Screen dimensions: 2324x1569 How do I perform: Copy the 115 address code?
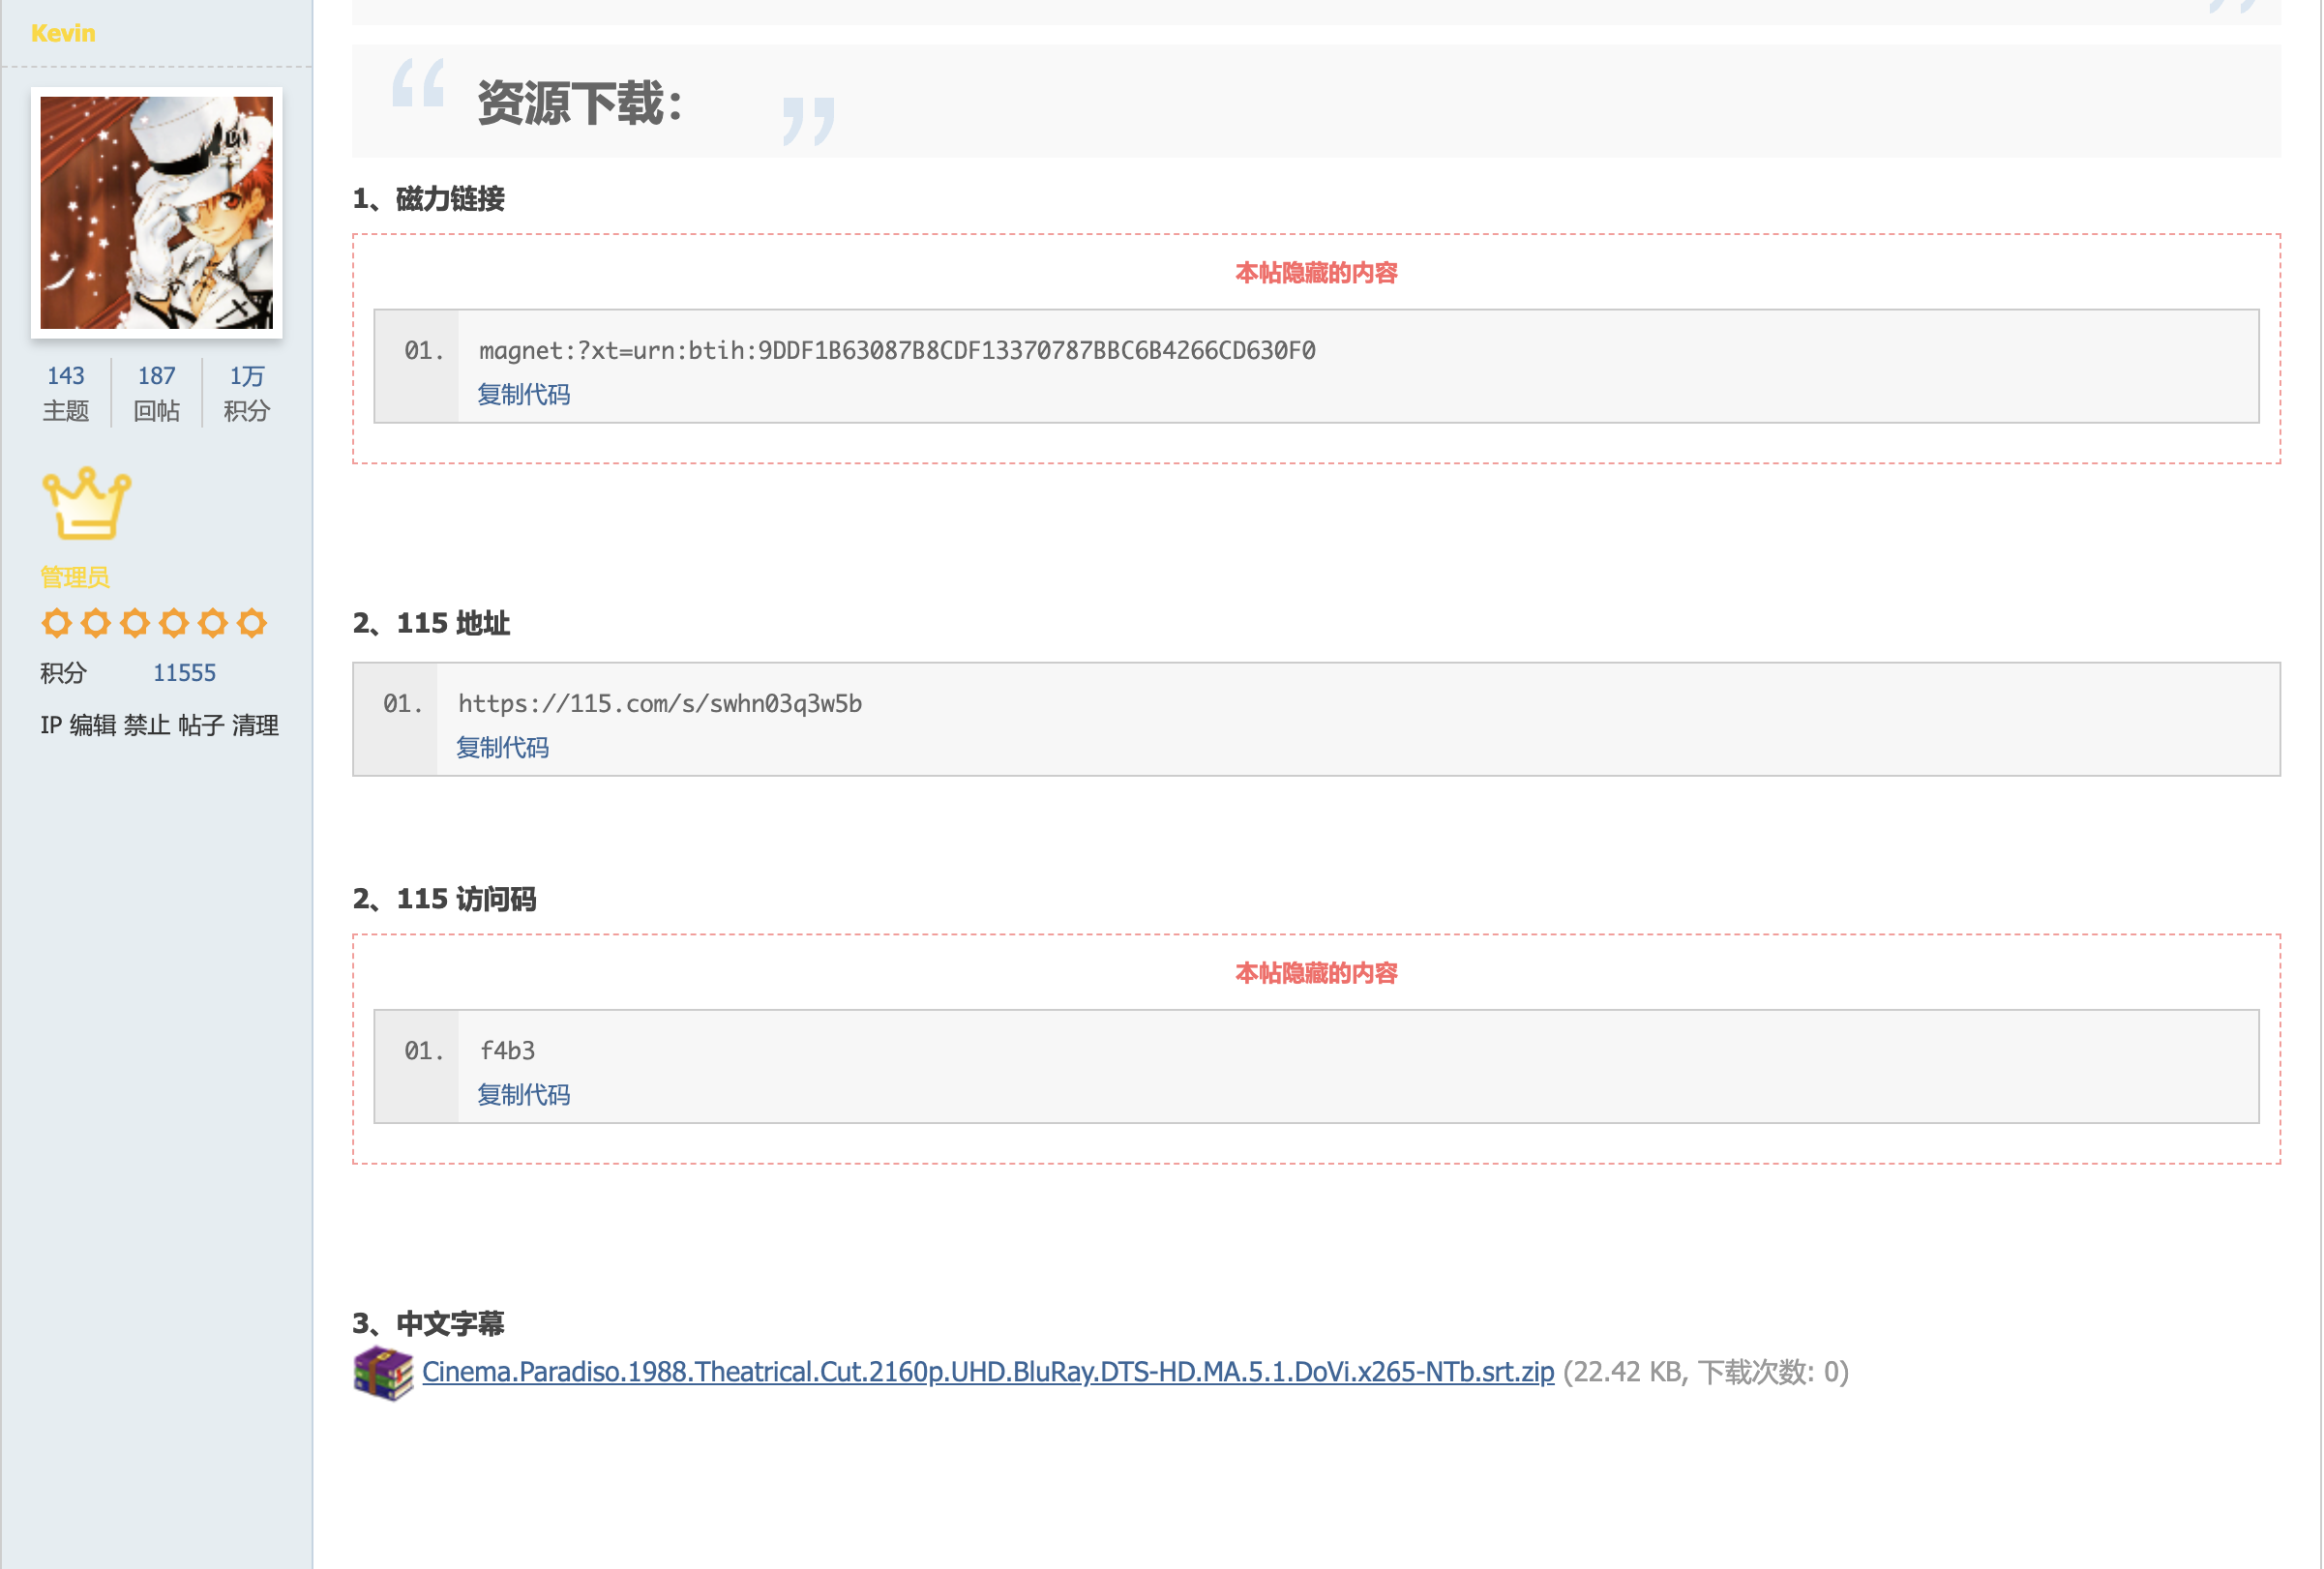tap(502, 748)
